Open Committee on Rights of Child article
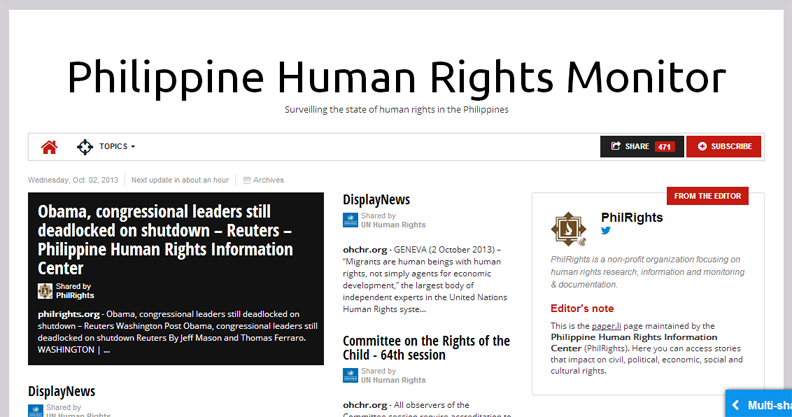This screenshot has width=792, height=417. [426, 348]
